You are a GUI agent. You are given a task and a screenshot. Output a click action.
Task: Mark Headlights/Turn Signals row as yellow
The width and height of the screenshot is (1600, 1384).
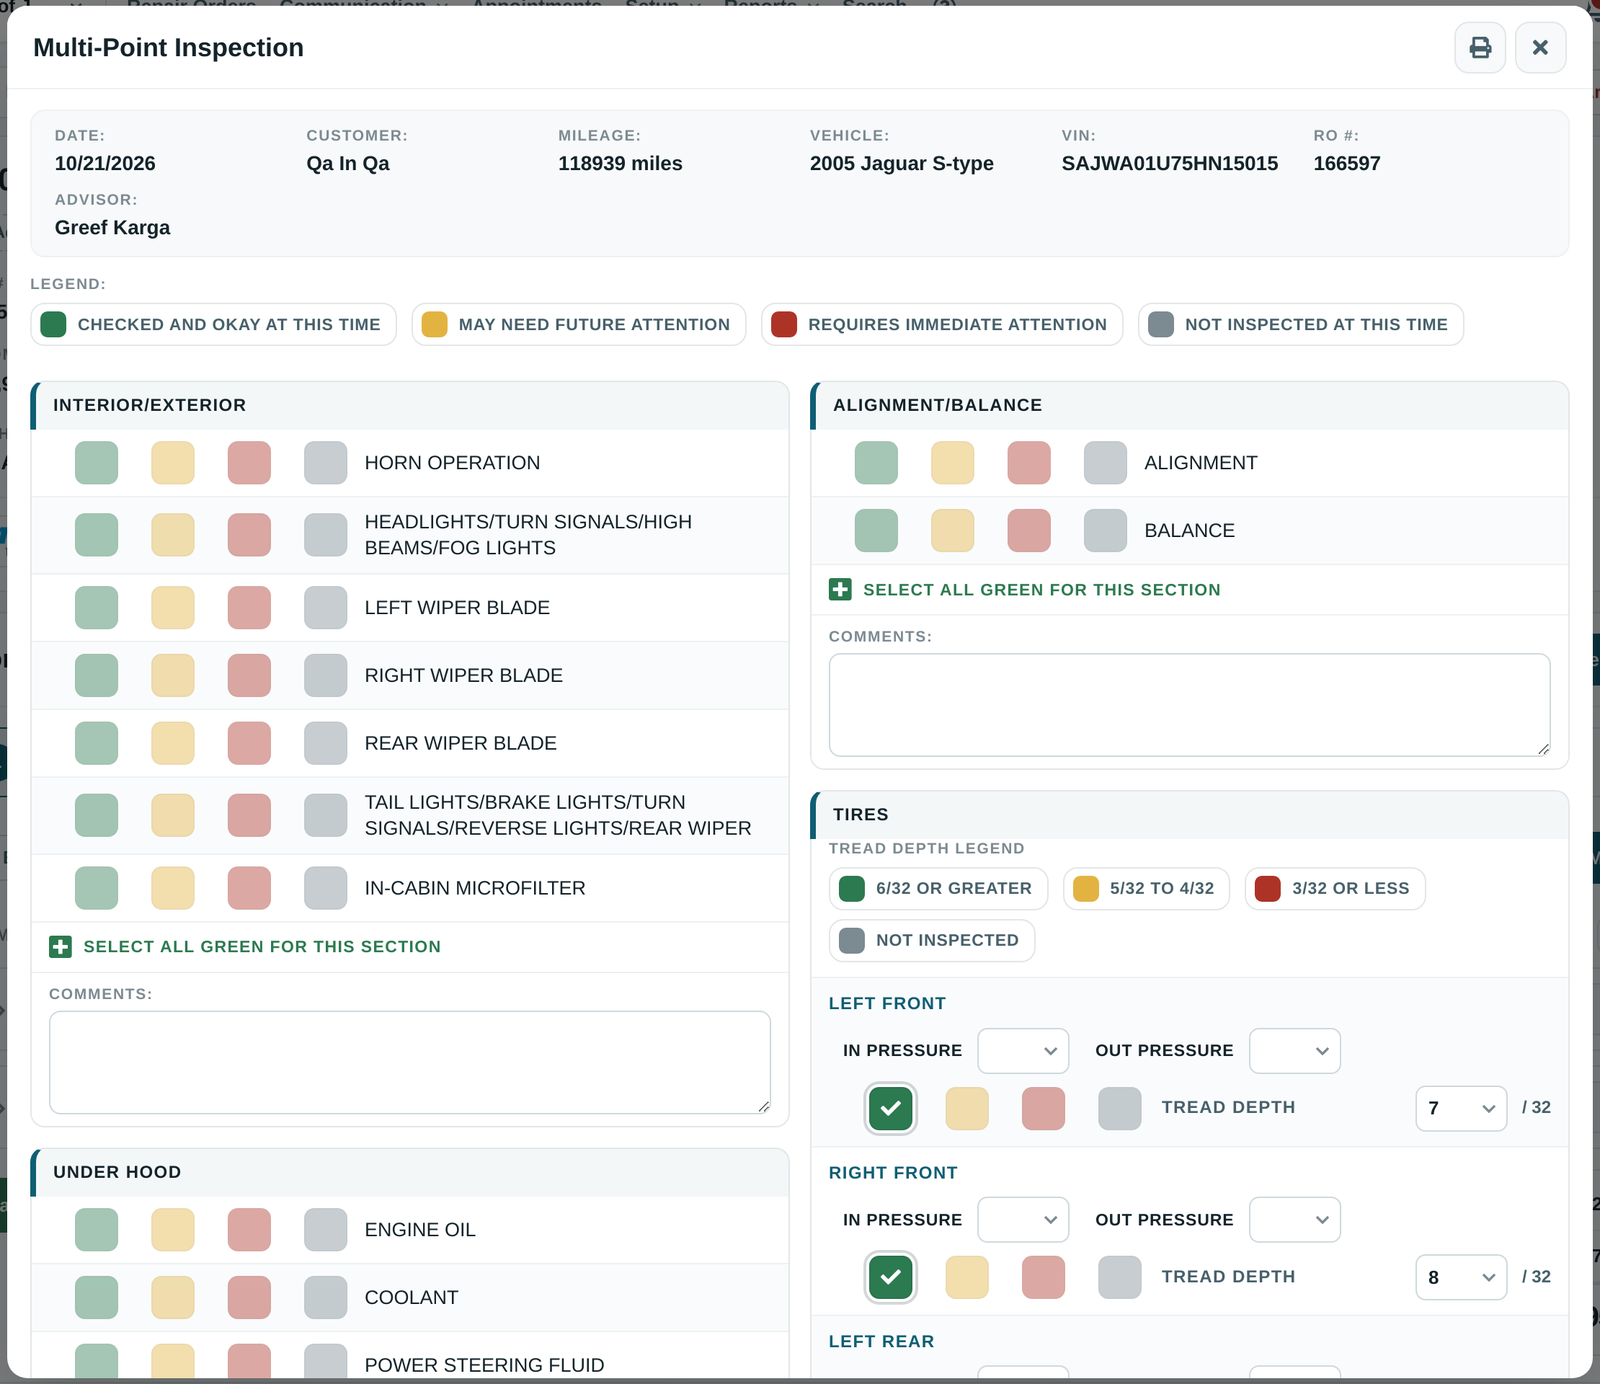click(173, 535)
